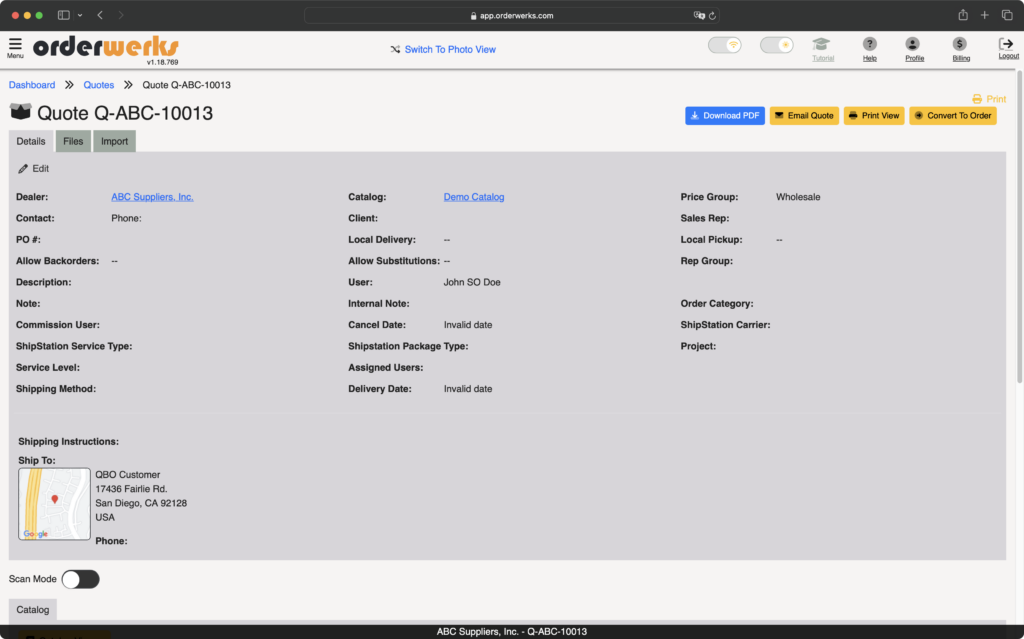Enable the Scan Mode switch

point(80,580)
